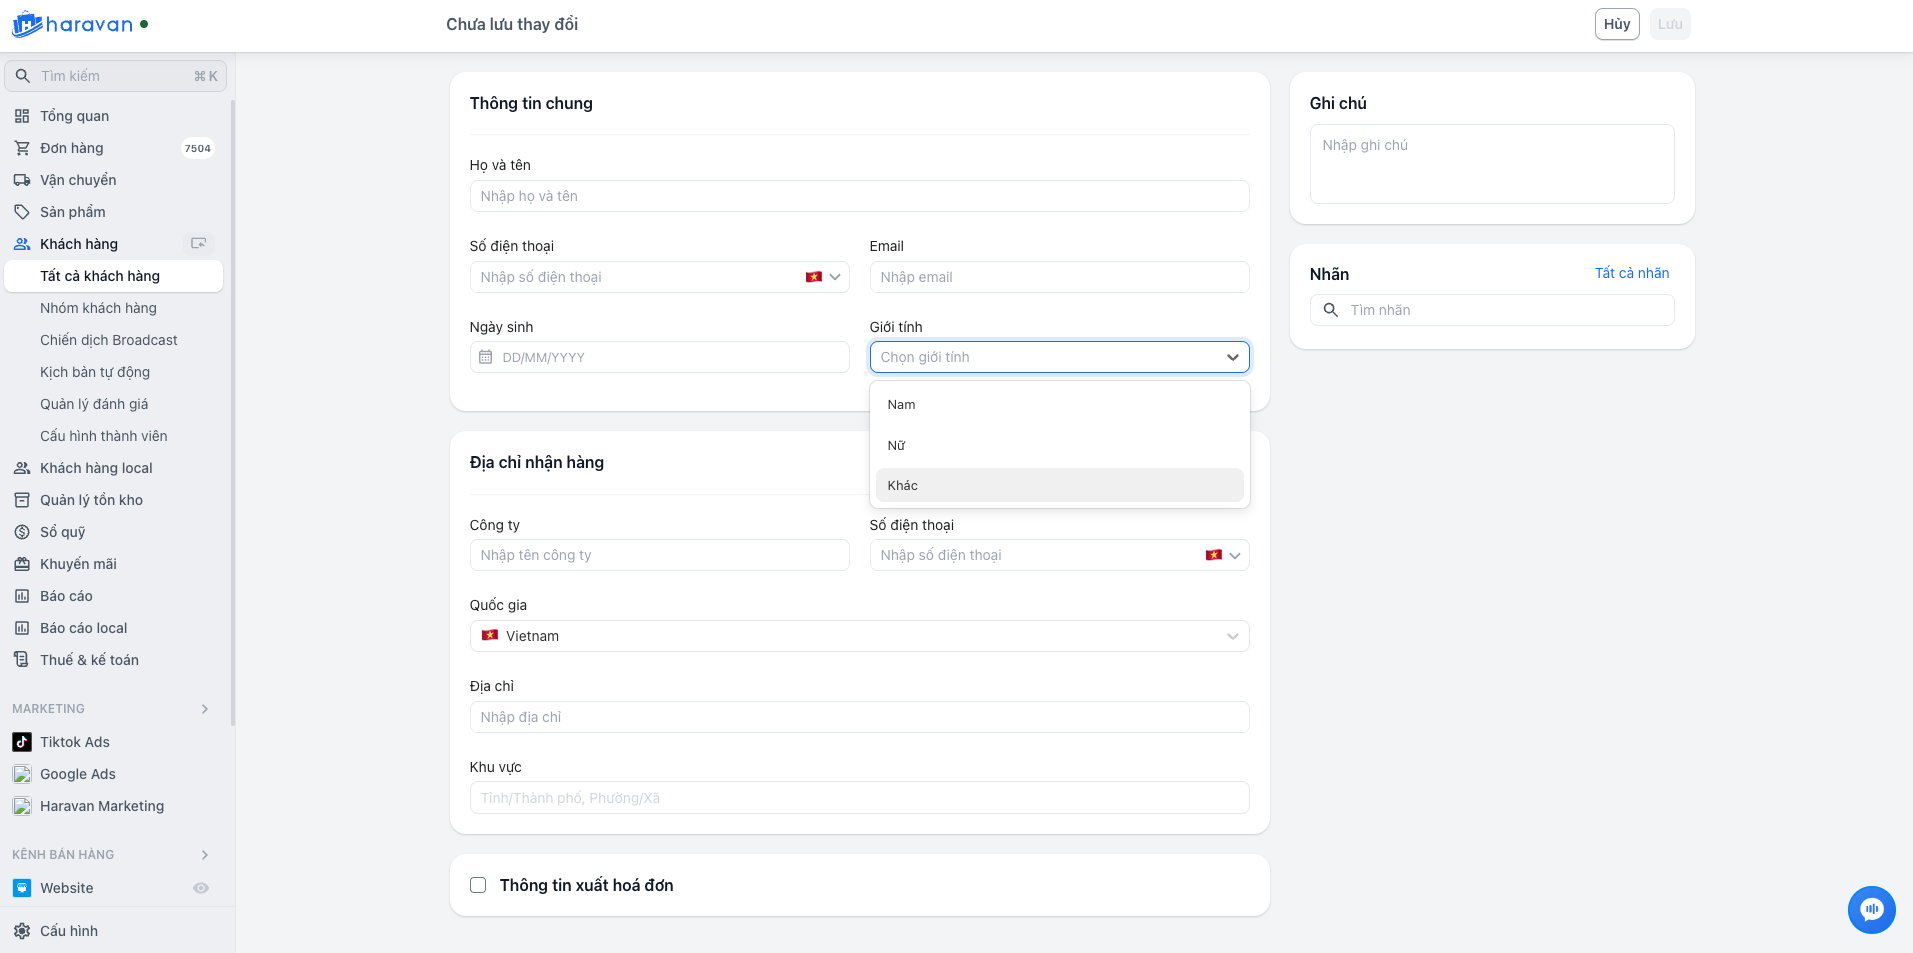Open Tất cả khách hàng submenu item
The image size is (1913, 953).
click(114, 276)
